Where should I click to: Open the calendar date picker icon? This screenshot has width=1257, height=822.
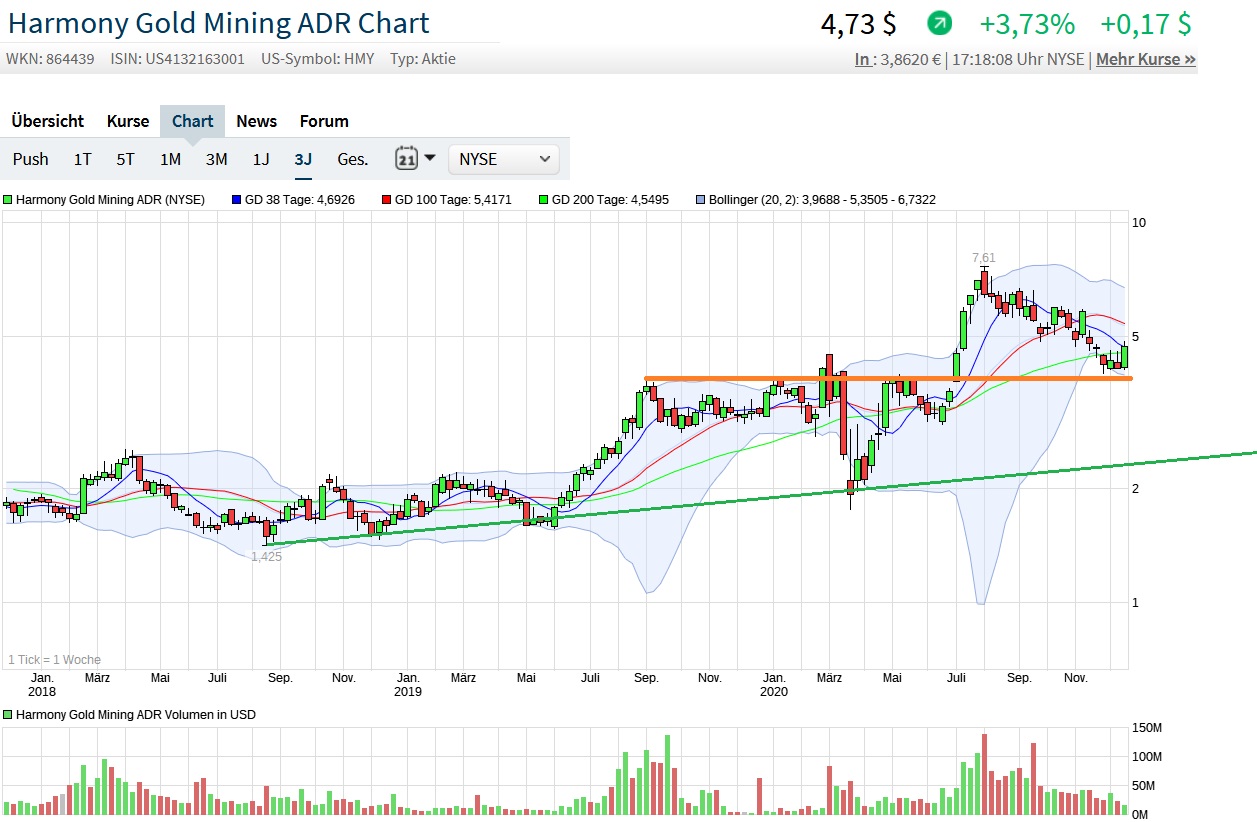click(x=407, y=158)
